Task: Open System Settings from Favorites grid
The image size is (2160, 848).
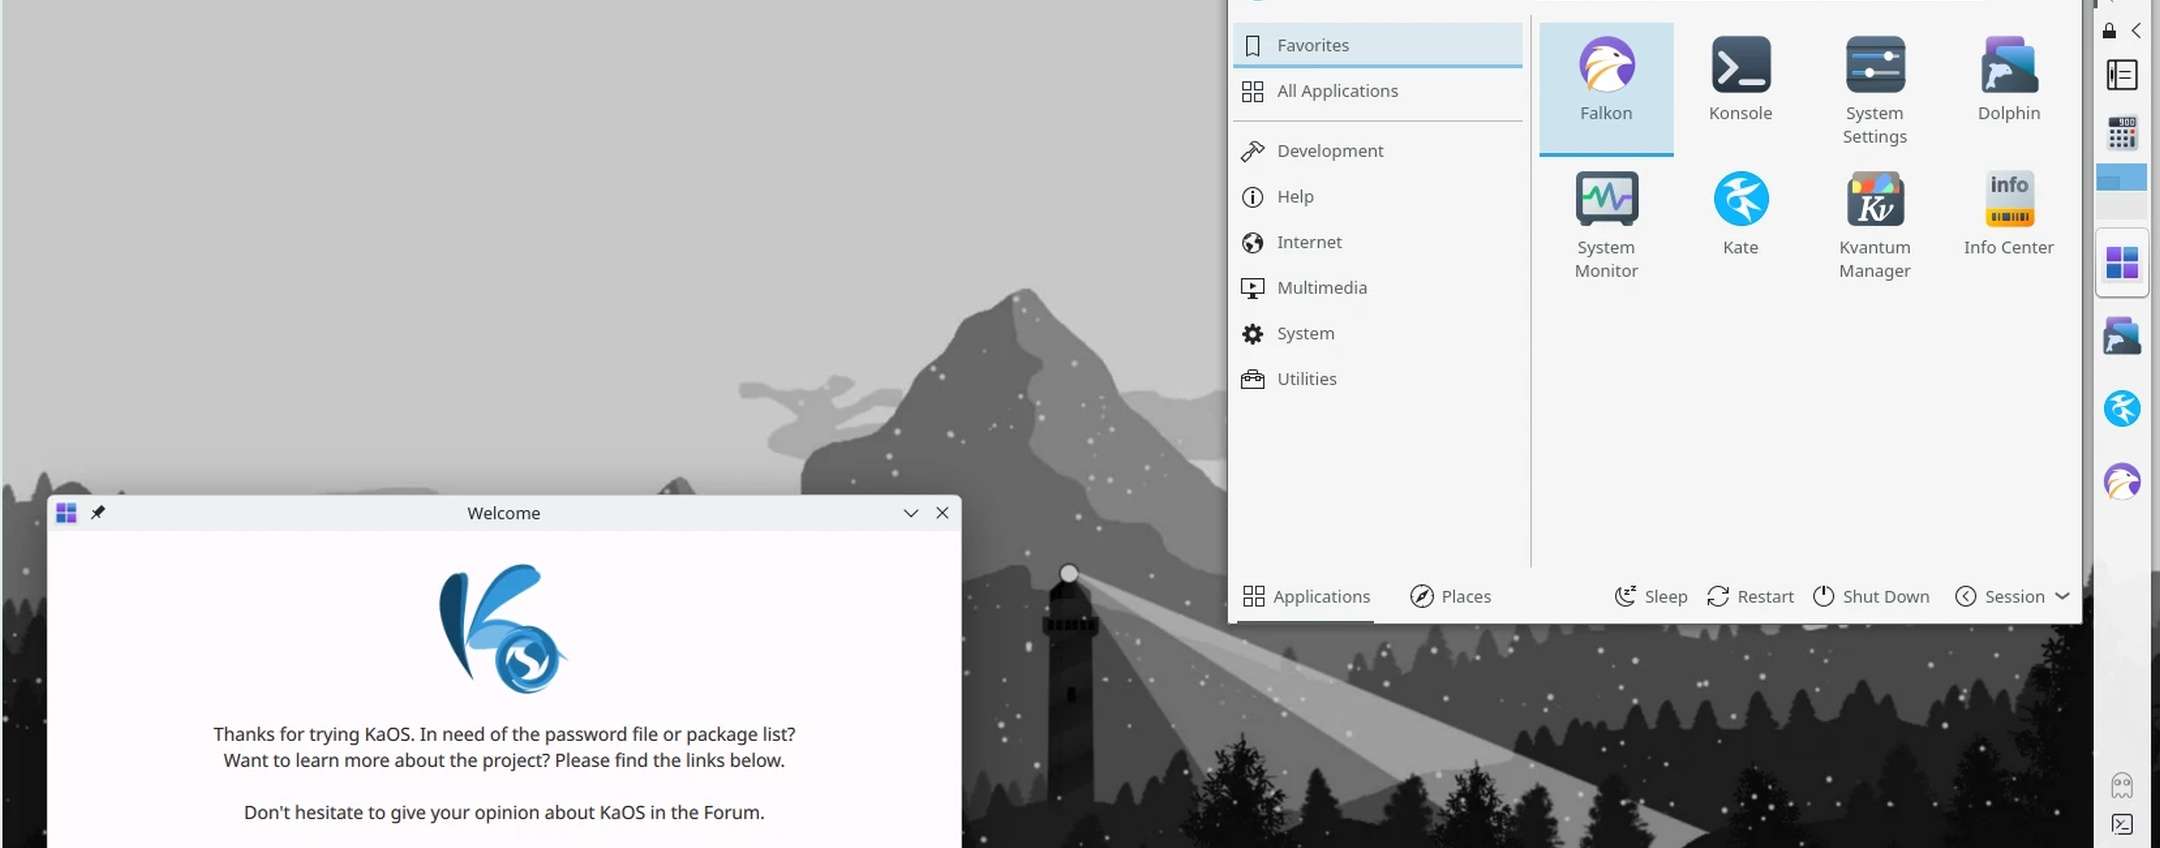Action: coord(1874,88)
